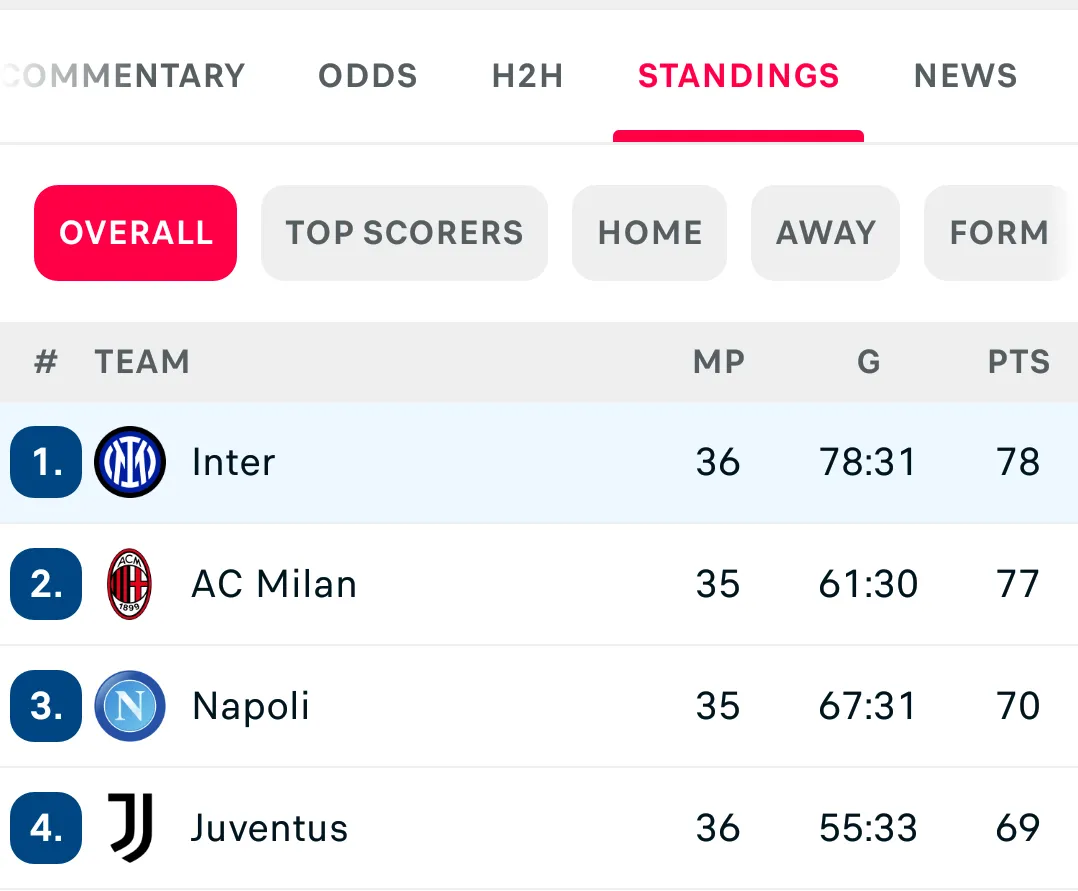1078x891 pixels.
Task: Open the Napoli team name link
Action: tap(251, 706)
